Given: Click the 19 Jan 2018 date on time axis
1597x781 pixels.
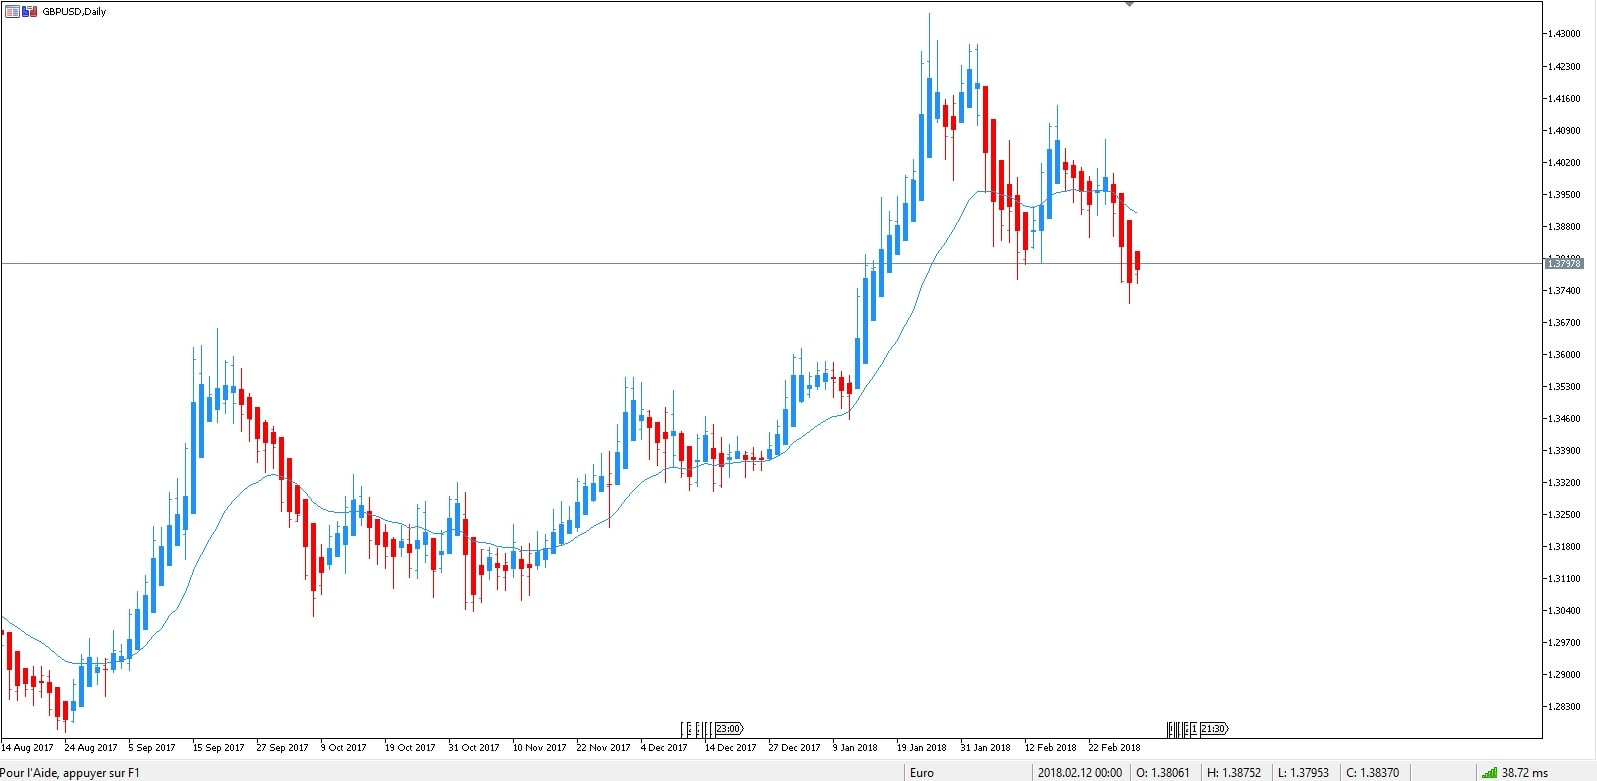Looking at the screenshot, I should click(x=921, y=747).
